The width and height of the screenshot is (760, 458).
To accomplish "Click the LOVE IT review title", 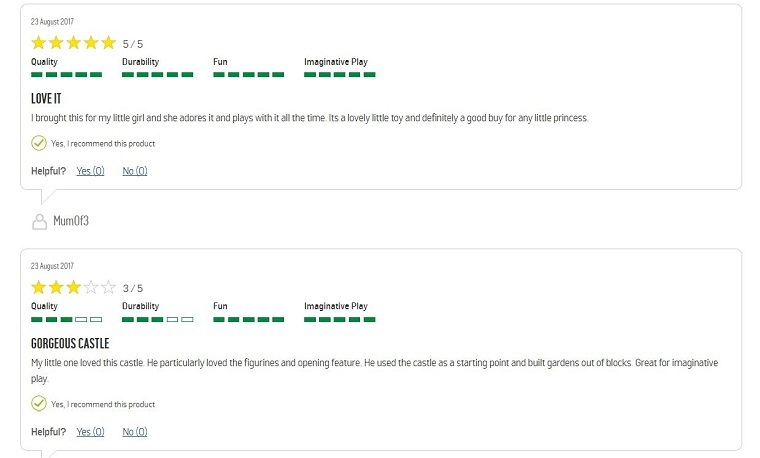I will pyautogui.click(x=47, y=100).
